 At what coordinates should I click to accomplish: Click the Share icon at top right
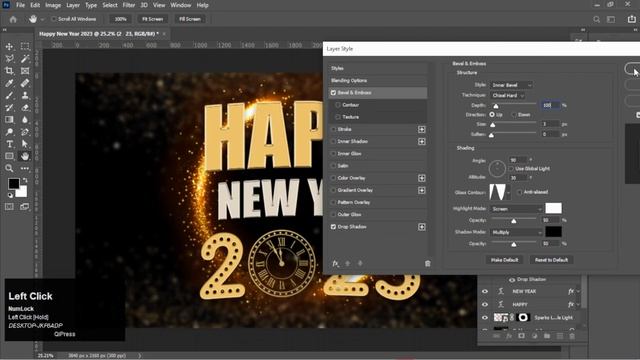click(x=631, y=19)
